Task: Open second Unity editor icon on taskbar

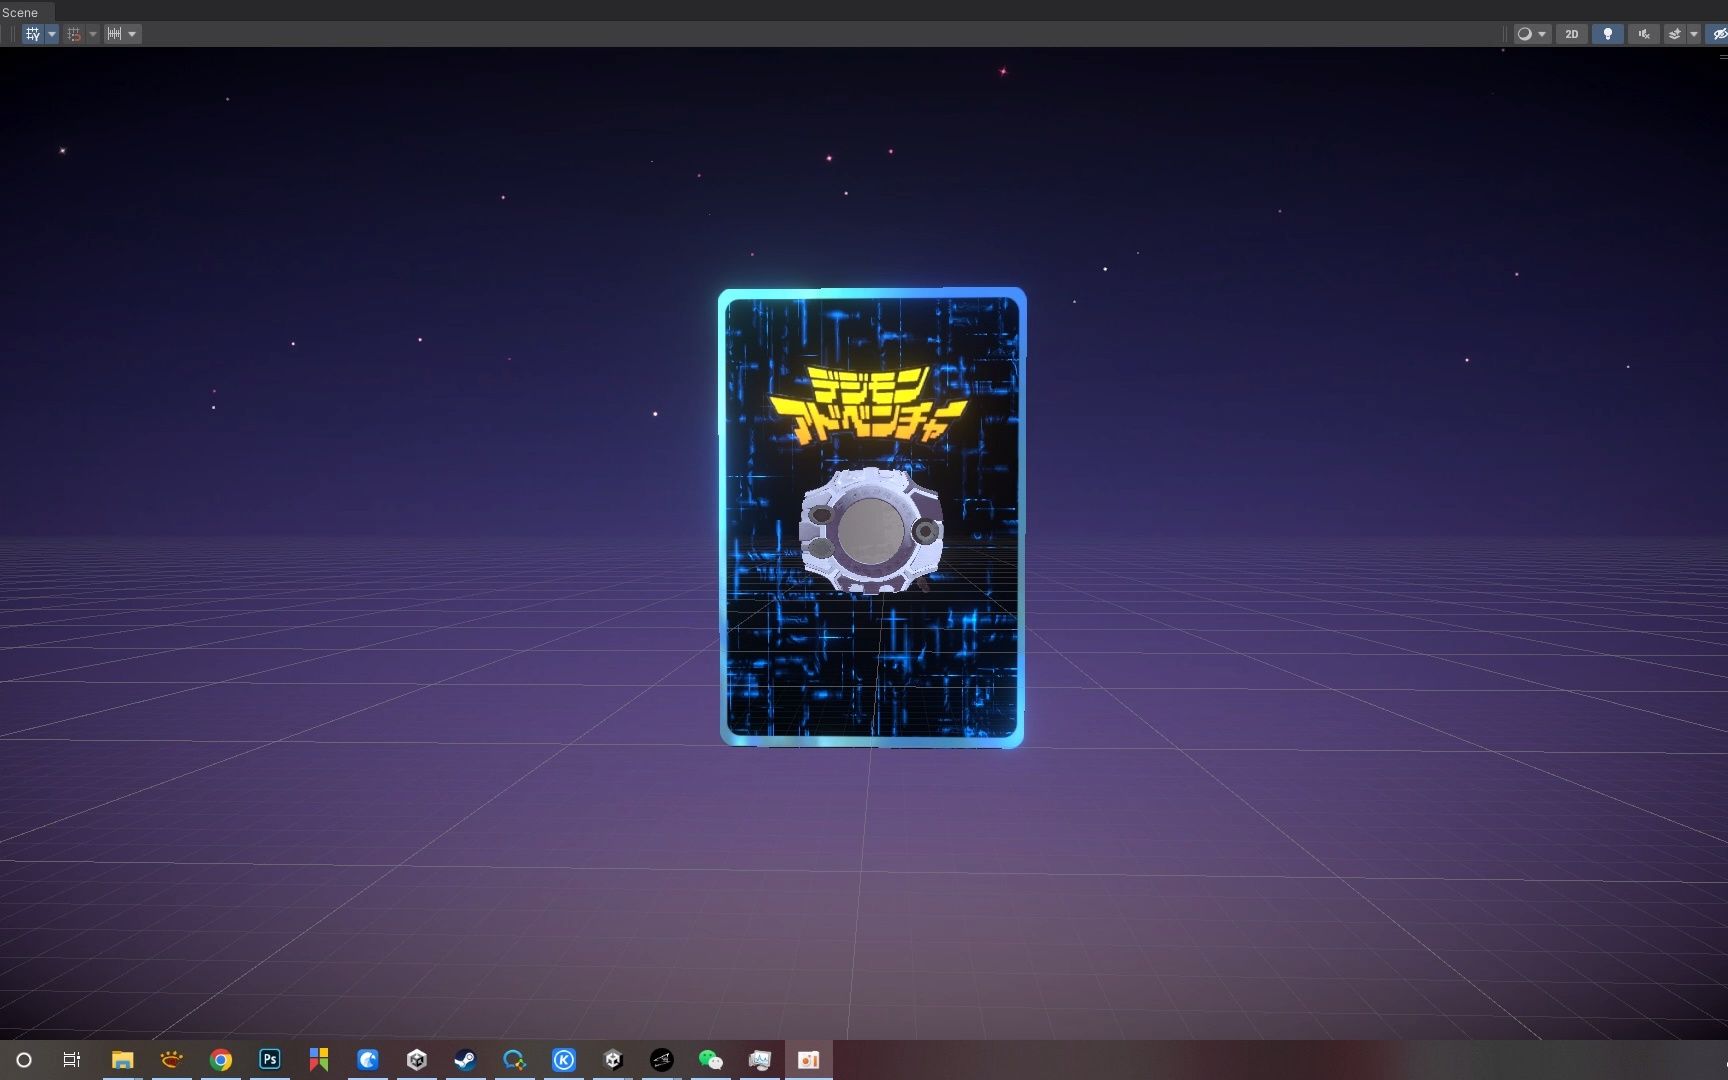Action: click(x=613, y=1060)
